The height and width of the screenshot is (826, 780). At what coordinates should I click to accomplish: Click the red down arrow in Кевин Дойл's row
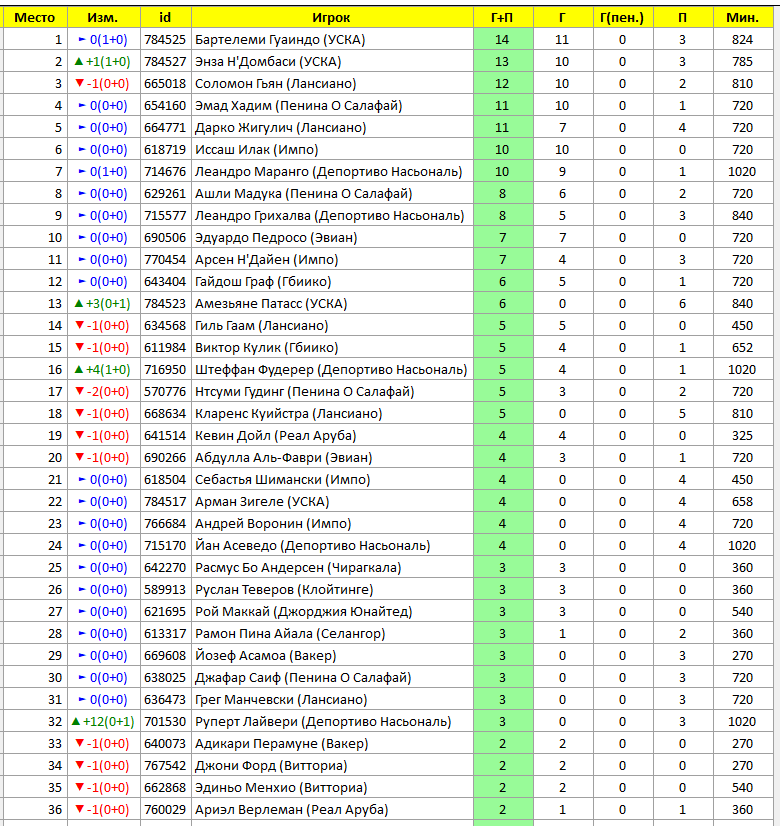(x=80, y=435)
